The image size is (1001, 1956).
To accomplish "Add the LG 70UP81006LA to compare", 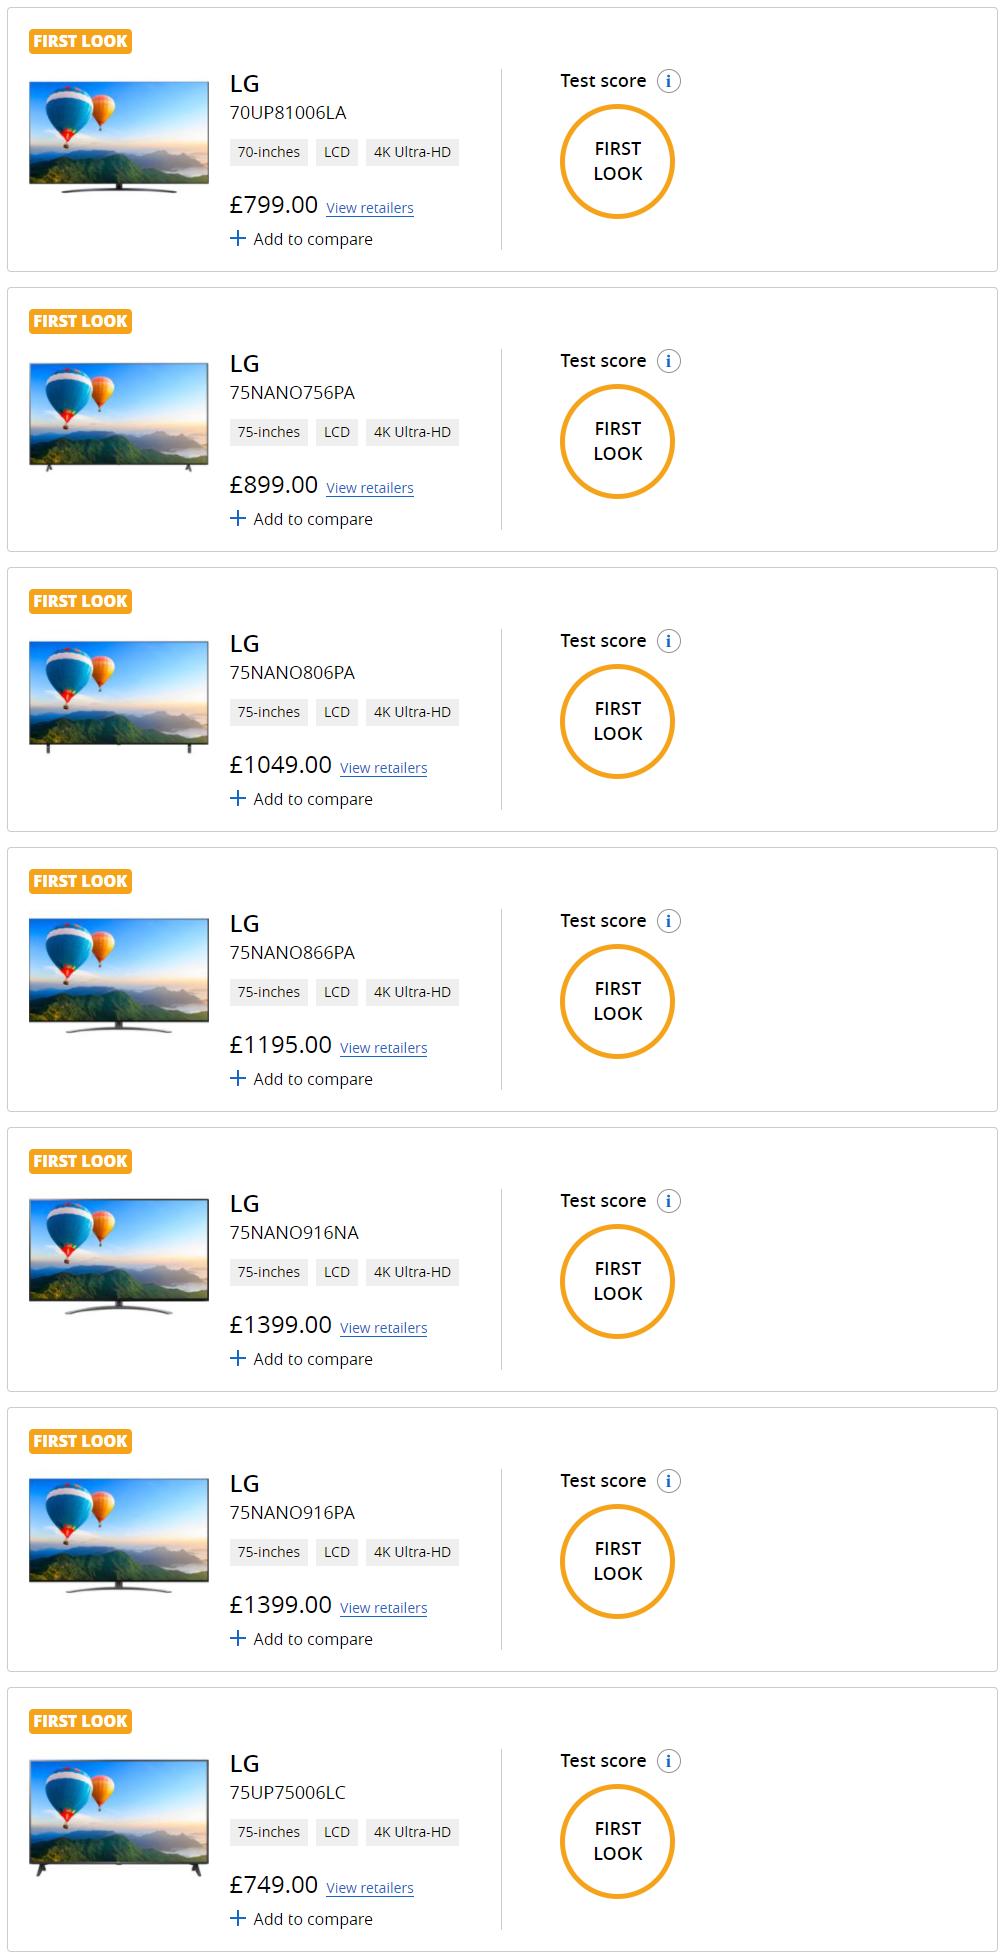I will [x=301, y=239].
